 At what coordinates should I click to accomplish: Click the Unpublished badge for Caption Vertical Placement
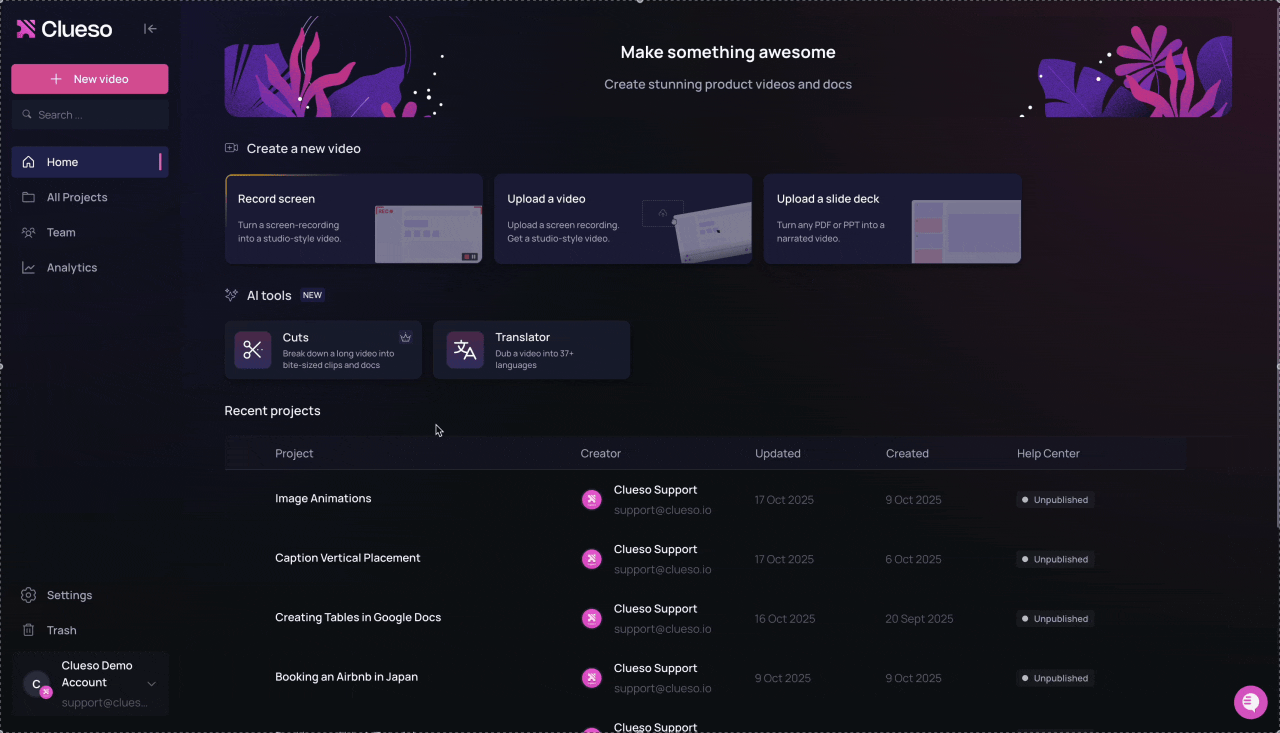1055,559
